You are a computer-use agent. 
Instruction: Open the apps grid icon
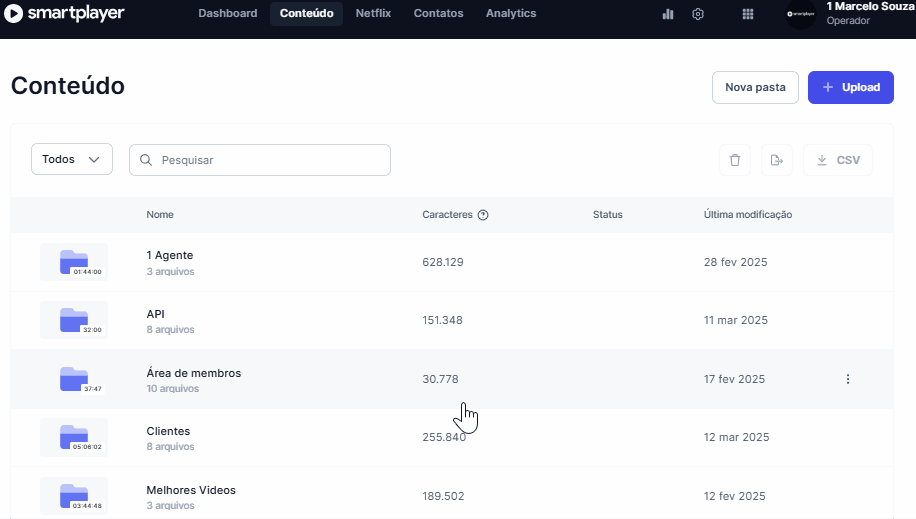pyautogui.click(x=748, y=14)
